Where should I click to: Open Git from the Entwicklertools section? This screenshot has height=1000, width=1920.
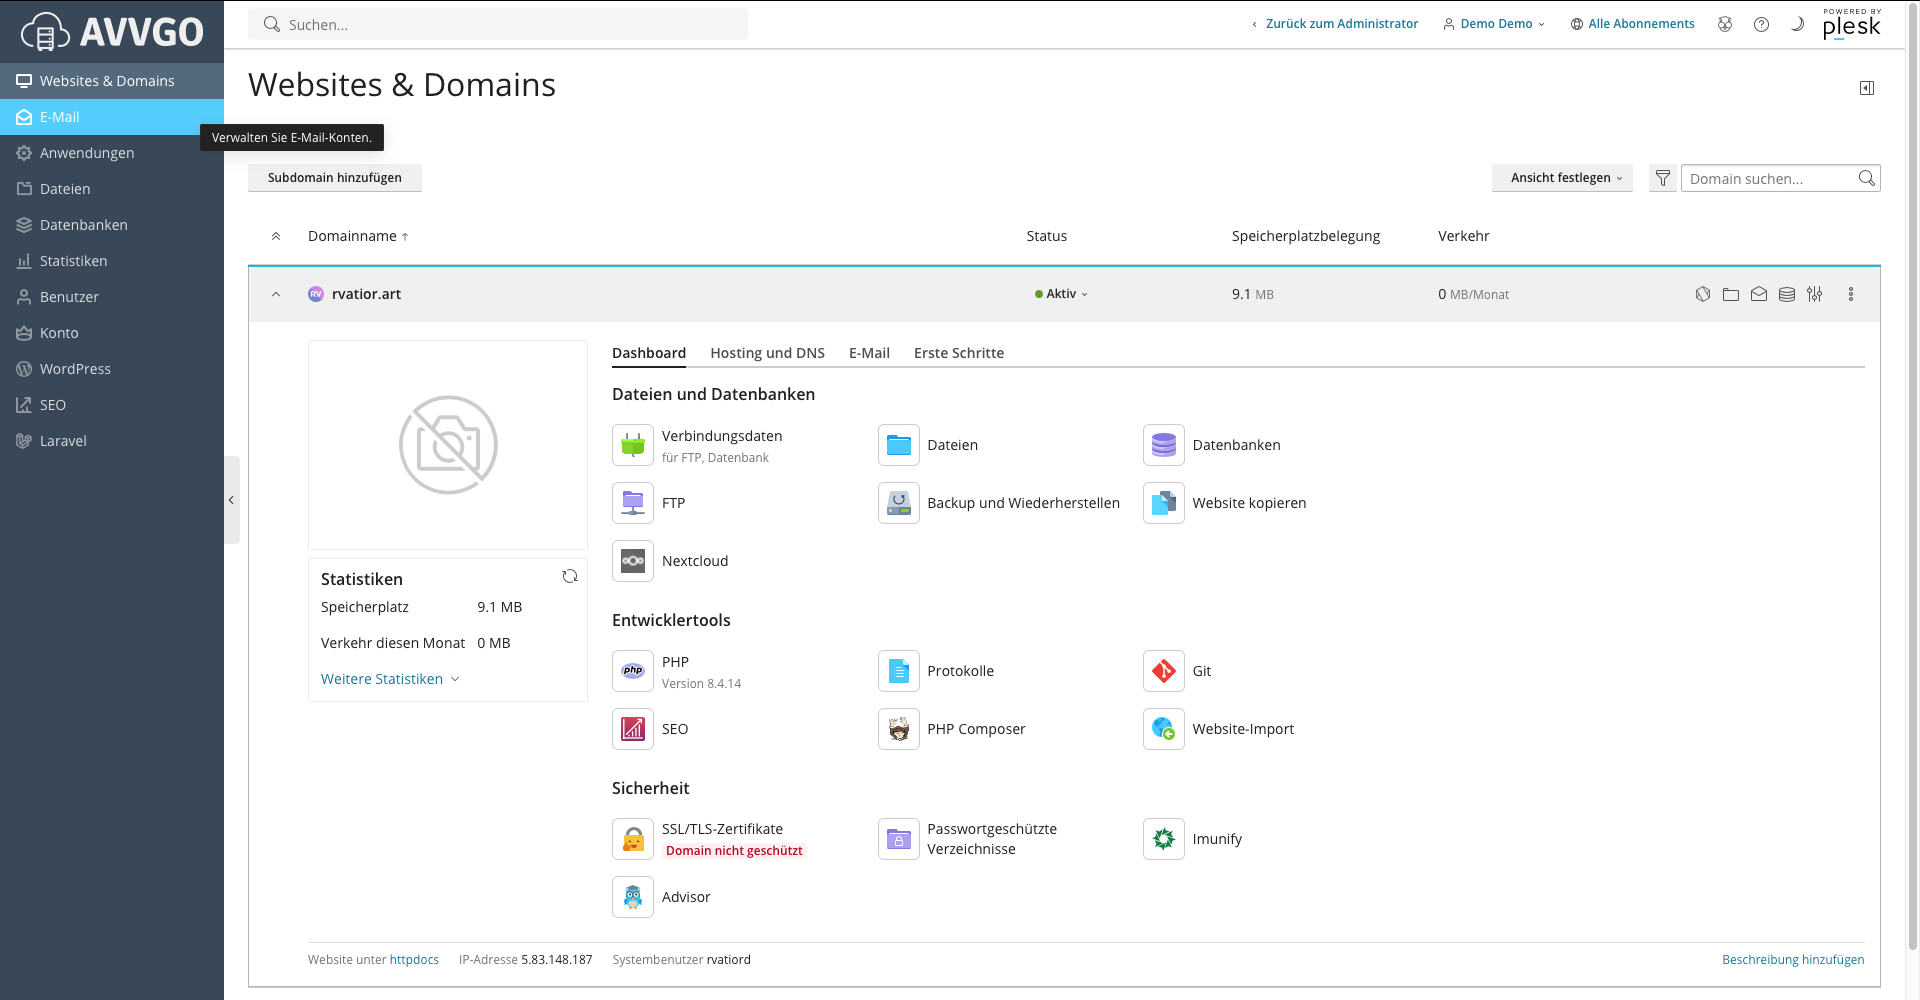coord(1164,671)
